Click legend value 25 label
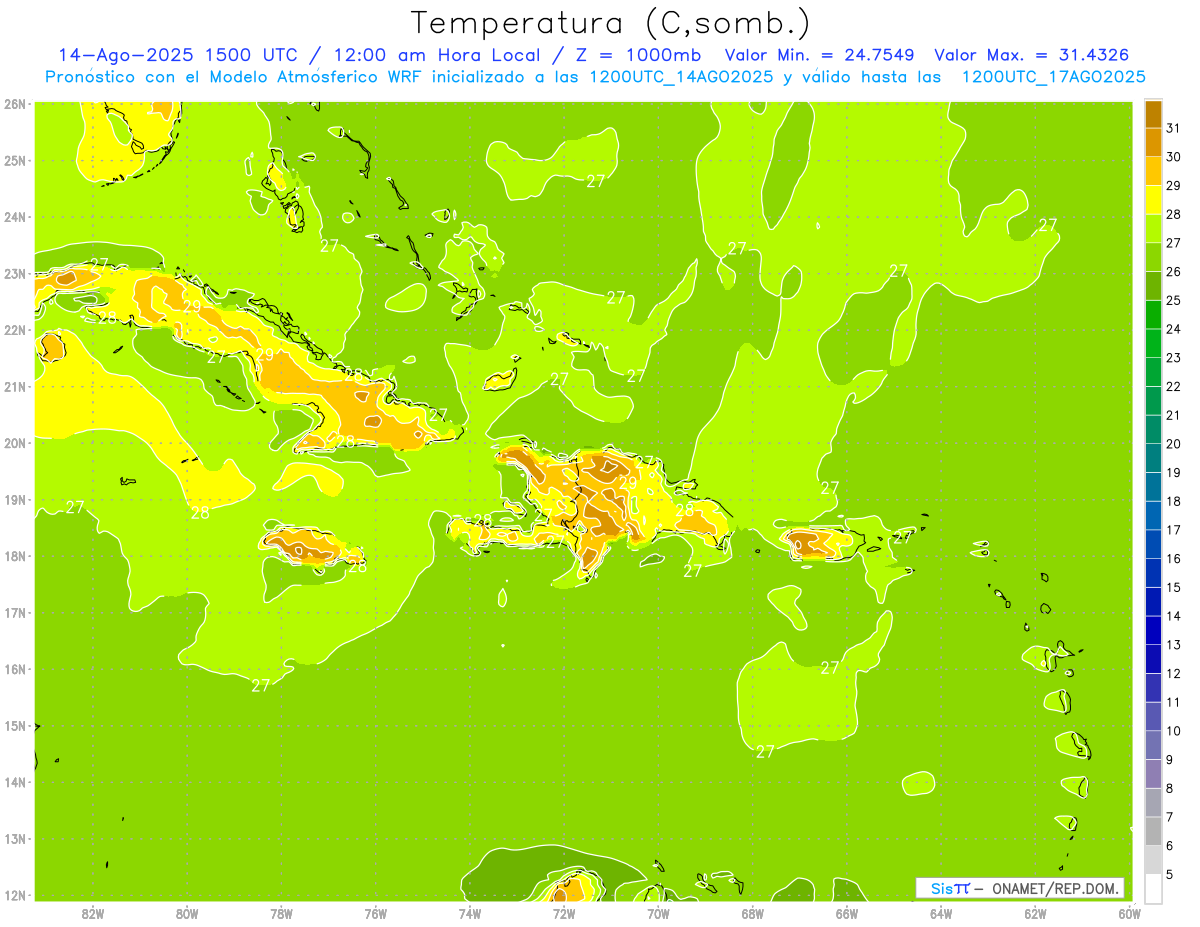The image size is (1200, 927). click(1173, 300)
